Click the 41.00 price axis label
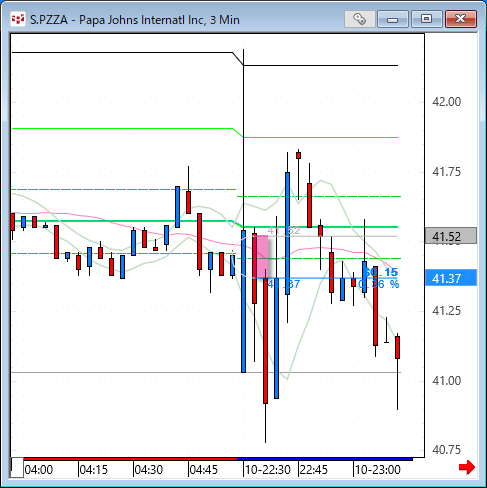This screenshot has height=488, width=487. 446,380
